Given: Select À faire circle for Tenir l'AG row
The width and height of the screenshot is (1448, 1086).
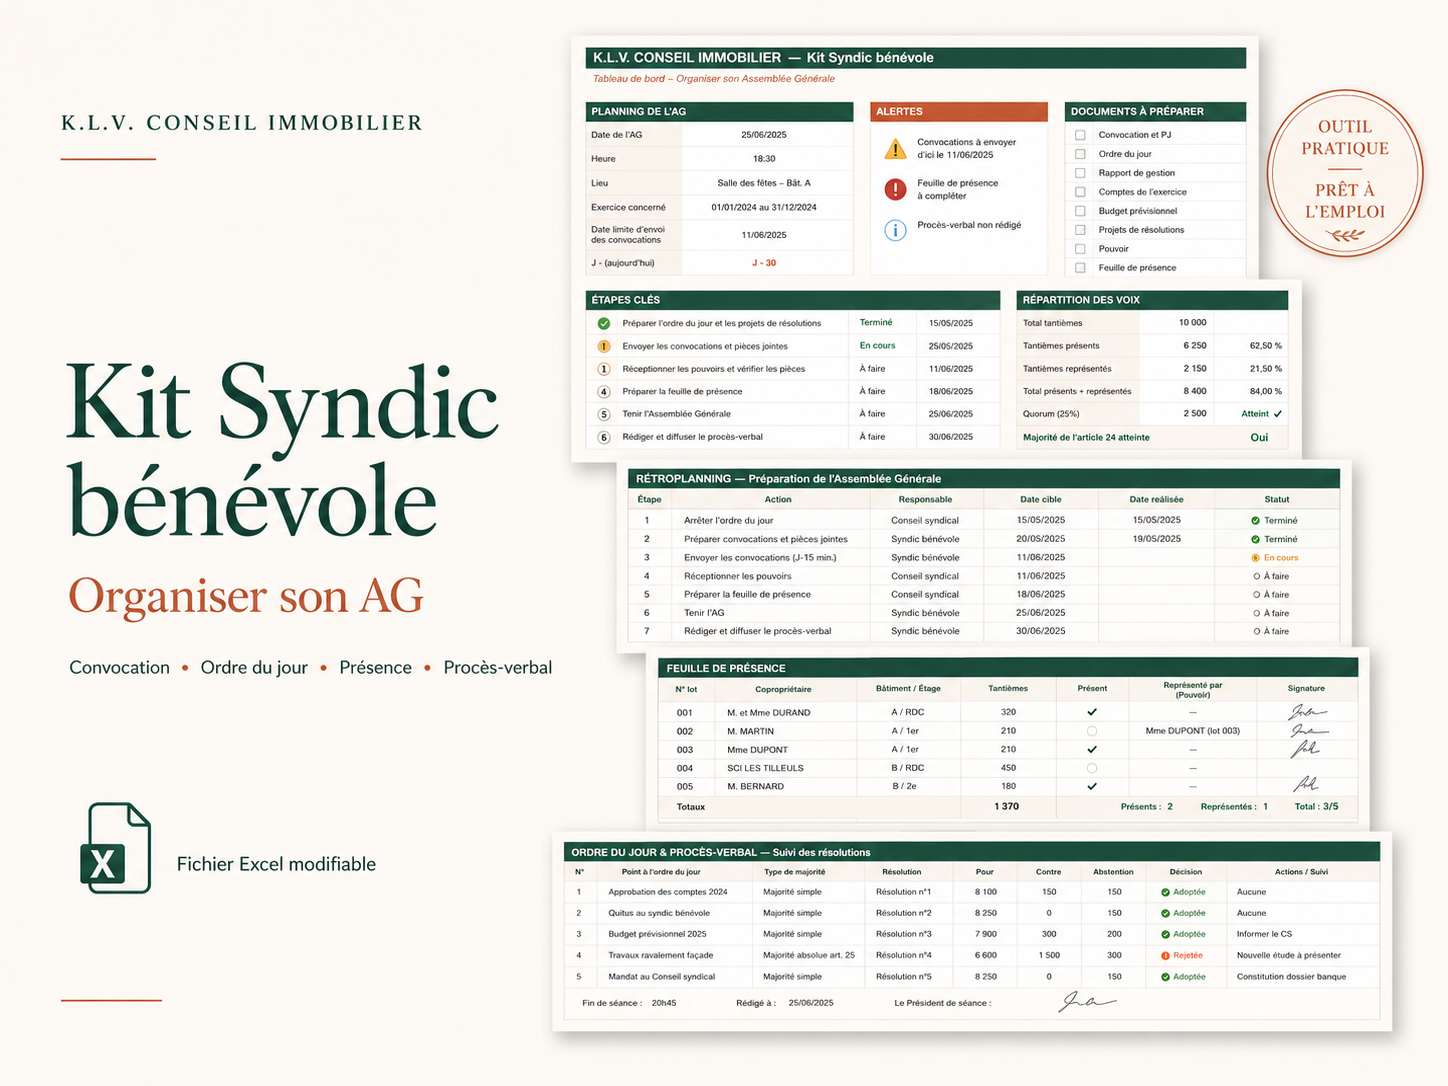Looking at the screenshot, I should click(x=1256, y=613).
